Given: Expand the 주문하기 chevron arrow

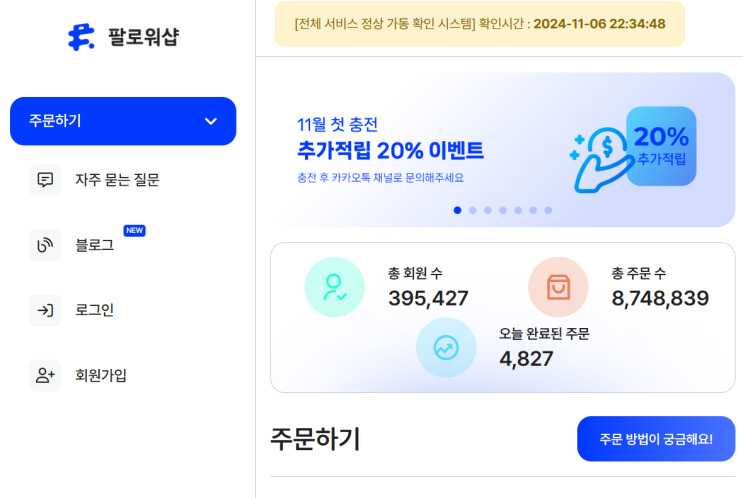Looking at the screenshot, I should (210, 121).
